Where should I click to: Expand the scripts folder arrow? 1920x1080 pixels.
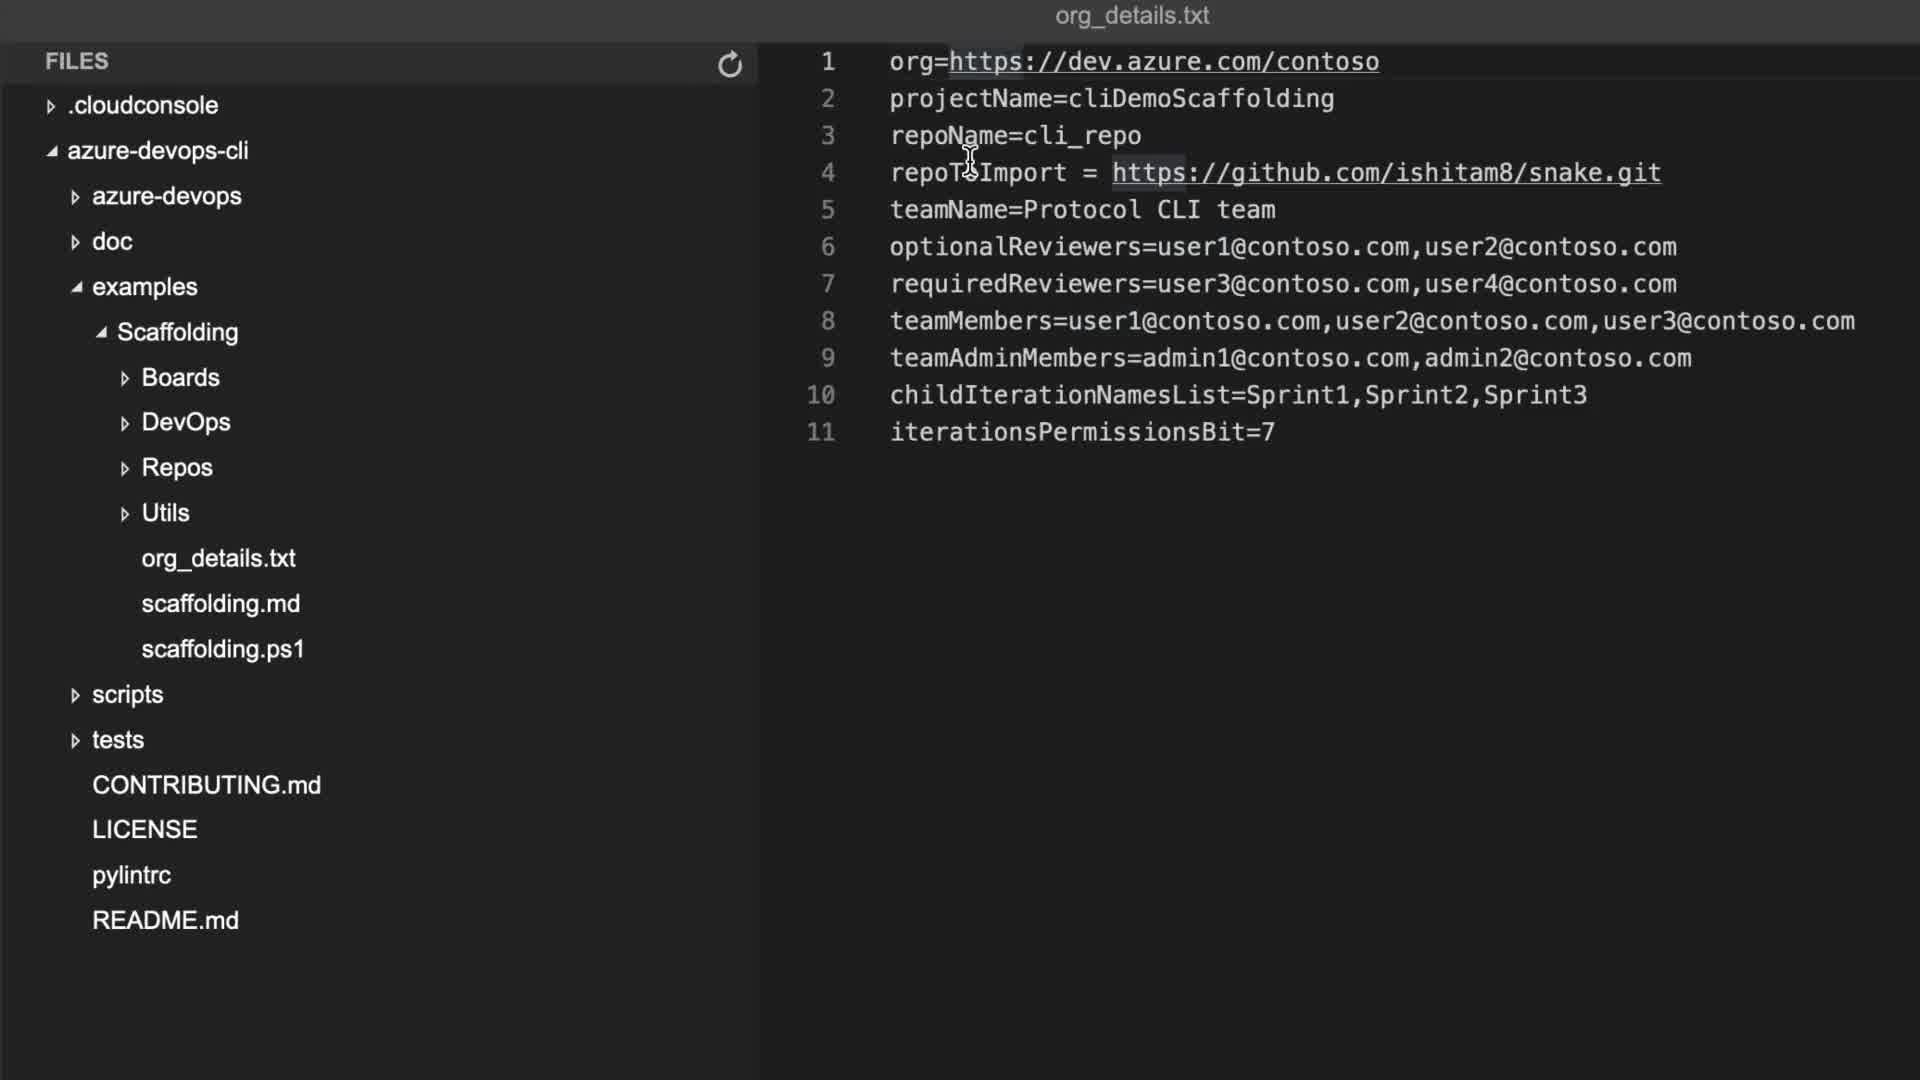pos(75,695)
